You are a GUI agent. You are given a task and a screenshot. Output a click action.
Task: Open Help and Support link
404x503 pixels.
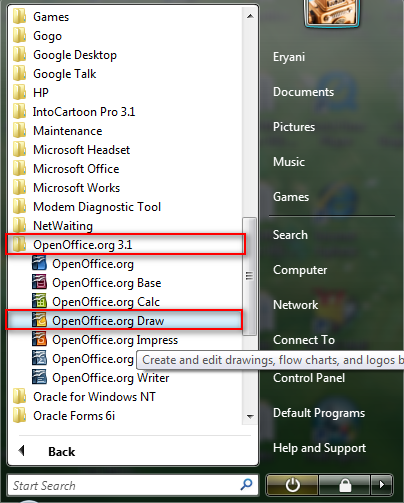click(319, 448)
